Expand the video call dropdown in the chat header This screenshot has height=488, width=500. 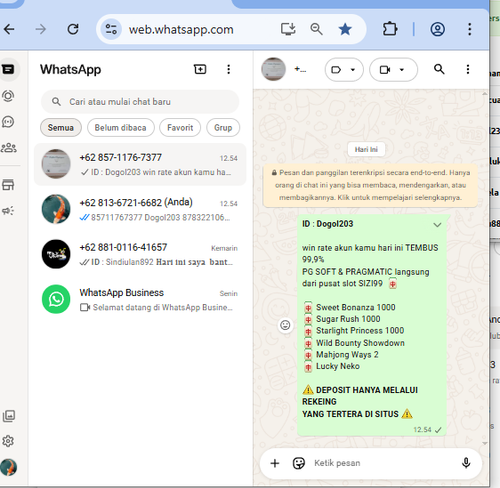(393, 69)
